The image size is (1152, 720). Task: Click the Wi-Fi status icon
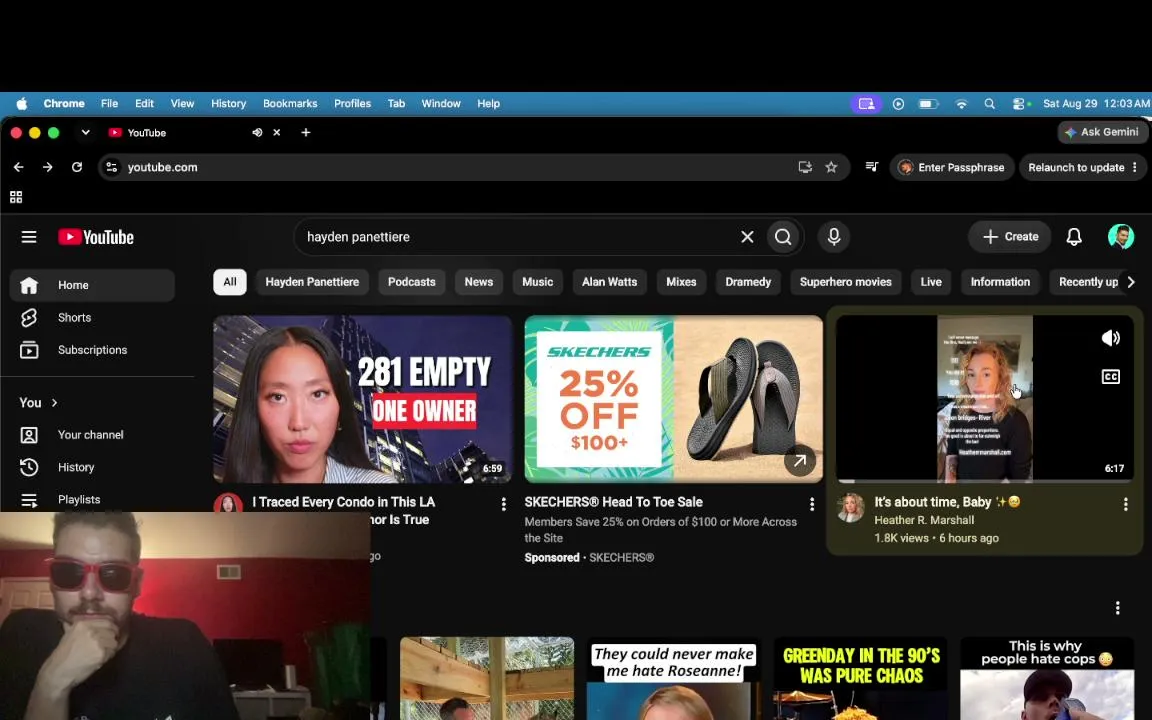click(x=961, y=104)
